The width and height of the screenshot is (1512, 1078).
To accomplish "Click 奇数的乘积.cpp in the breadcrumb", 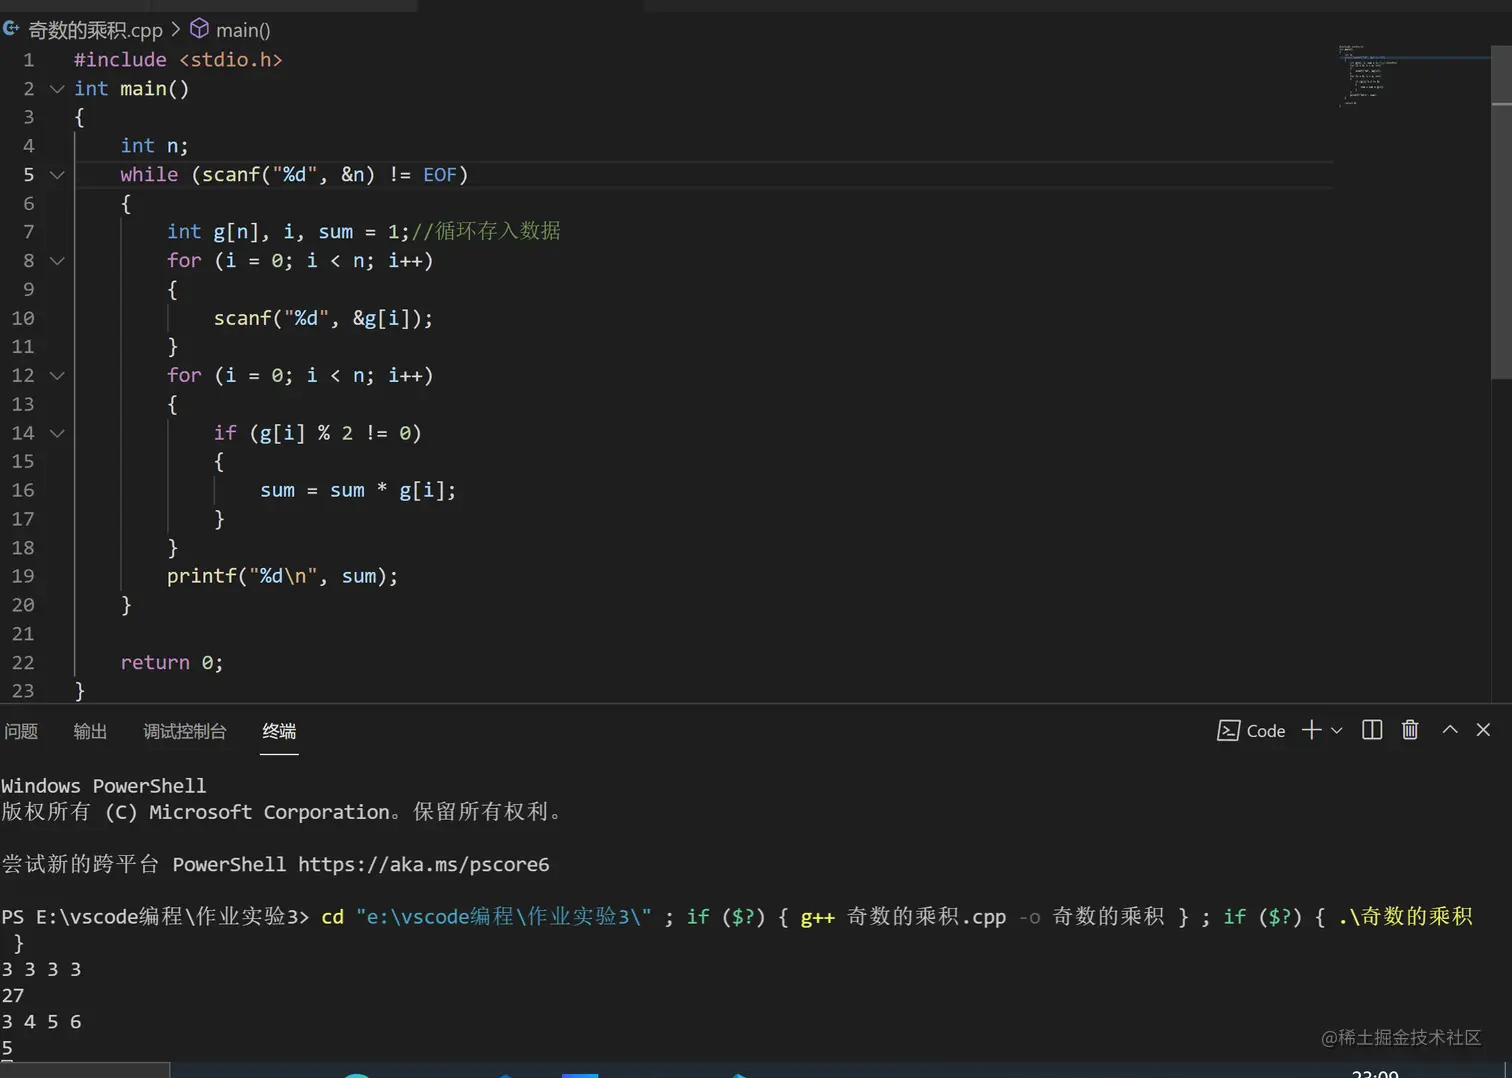I will pos(95,30).
